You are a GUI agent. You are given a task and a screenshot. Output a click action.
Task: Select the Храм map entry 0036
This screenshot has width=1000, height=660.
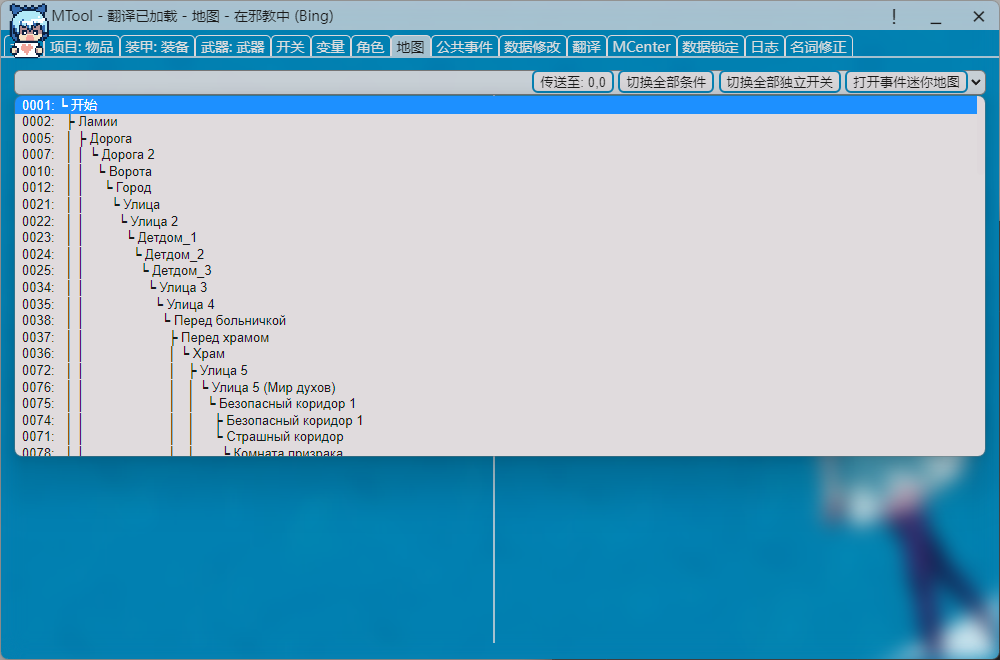click(x=208, y=354)
